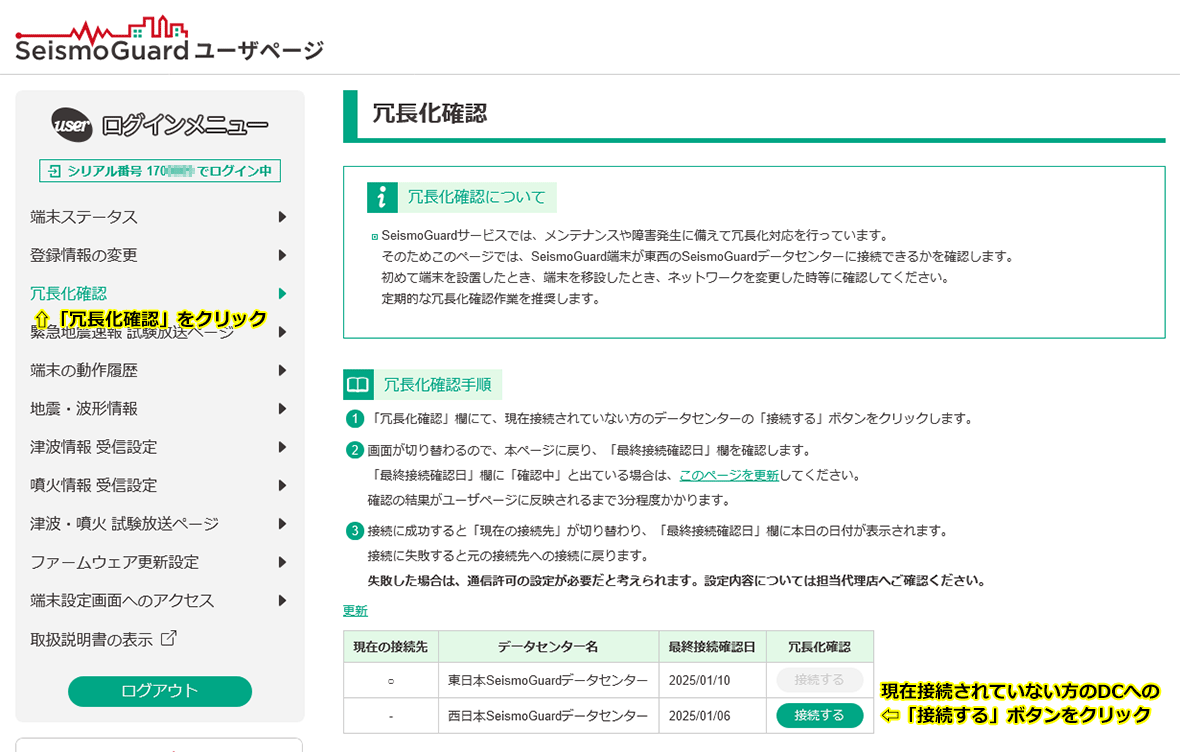1180x752 pixels.
Task: Click the user badge icon in login menu
Action: coord(72,125)
